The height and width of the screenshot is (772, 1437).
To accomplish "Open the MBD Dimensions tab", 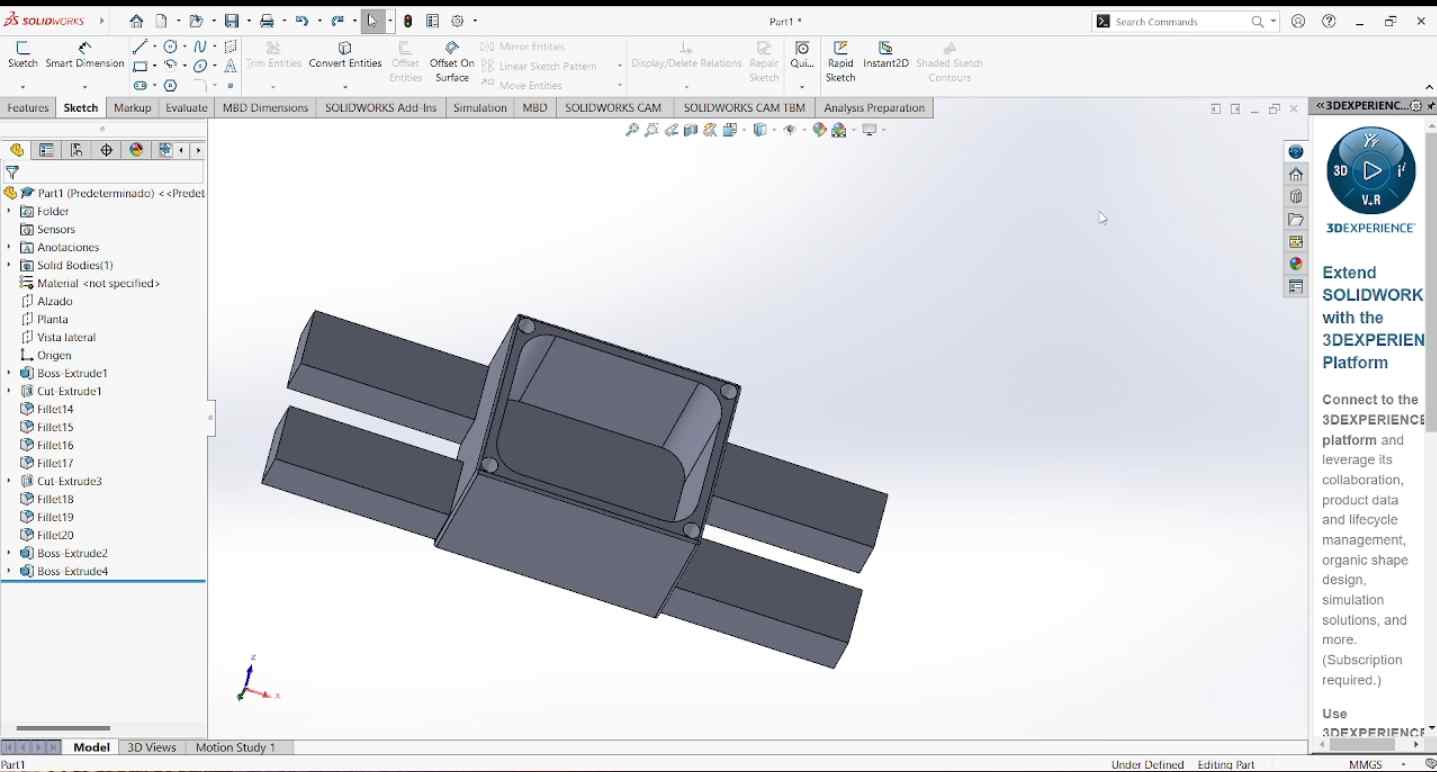I will 265,108.
